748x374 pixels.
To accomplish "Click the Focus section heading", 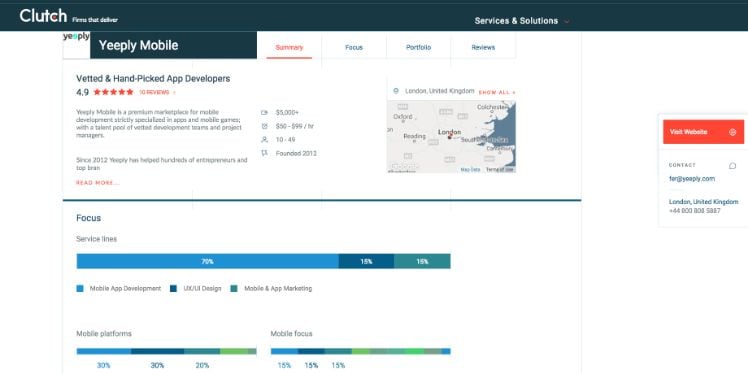I will click(89, 218).
